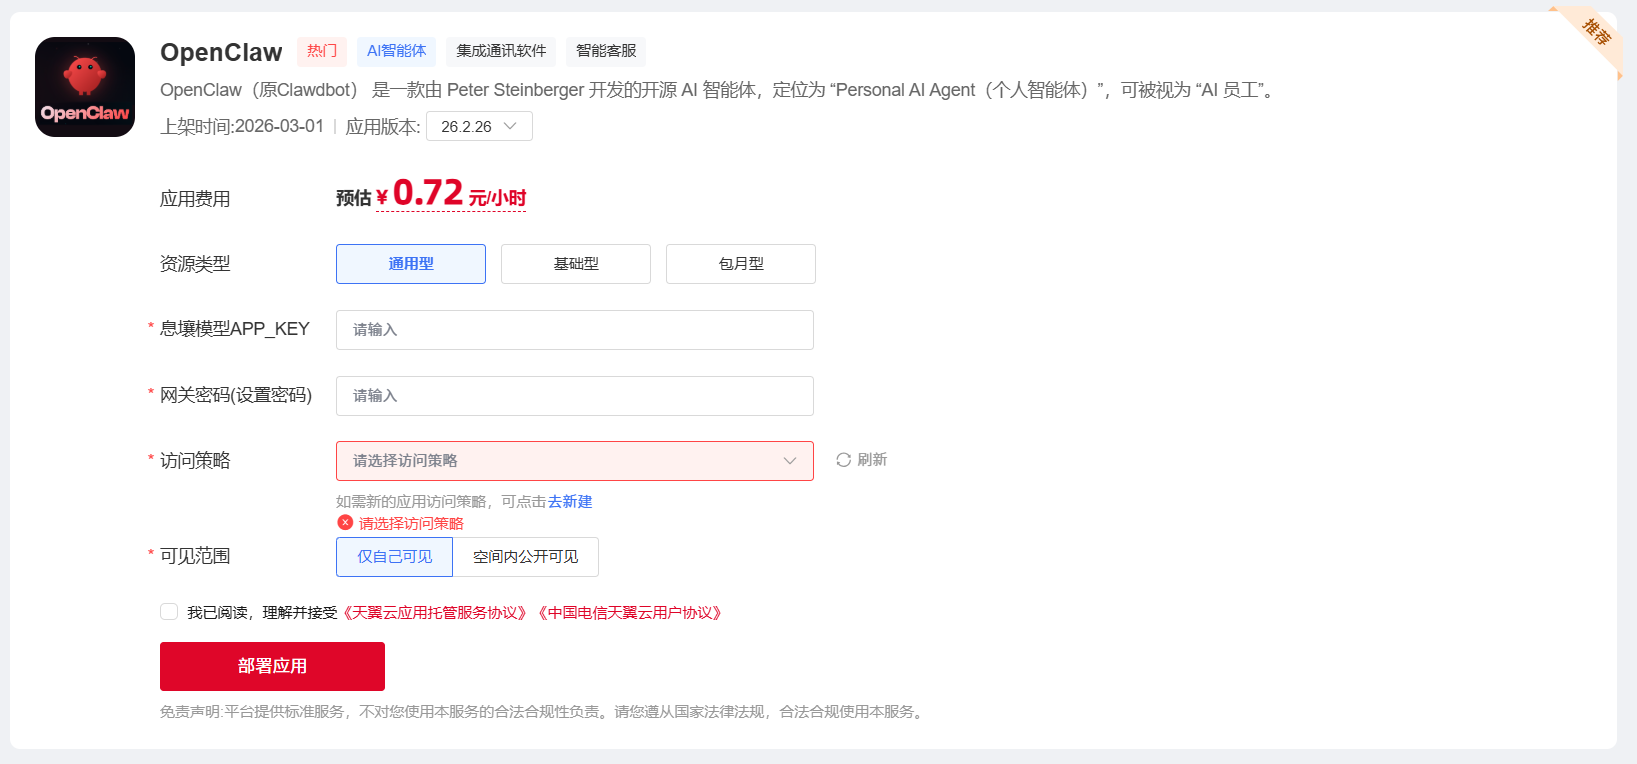Screen dimensions: 1637x764
Task: Click the estimated price 0.72 元/小时
Action: pos(451,193)
